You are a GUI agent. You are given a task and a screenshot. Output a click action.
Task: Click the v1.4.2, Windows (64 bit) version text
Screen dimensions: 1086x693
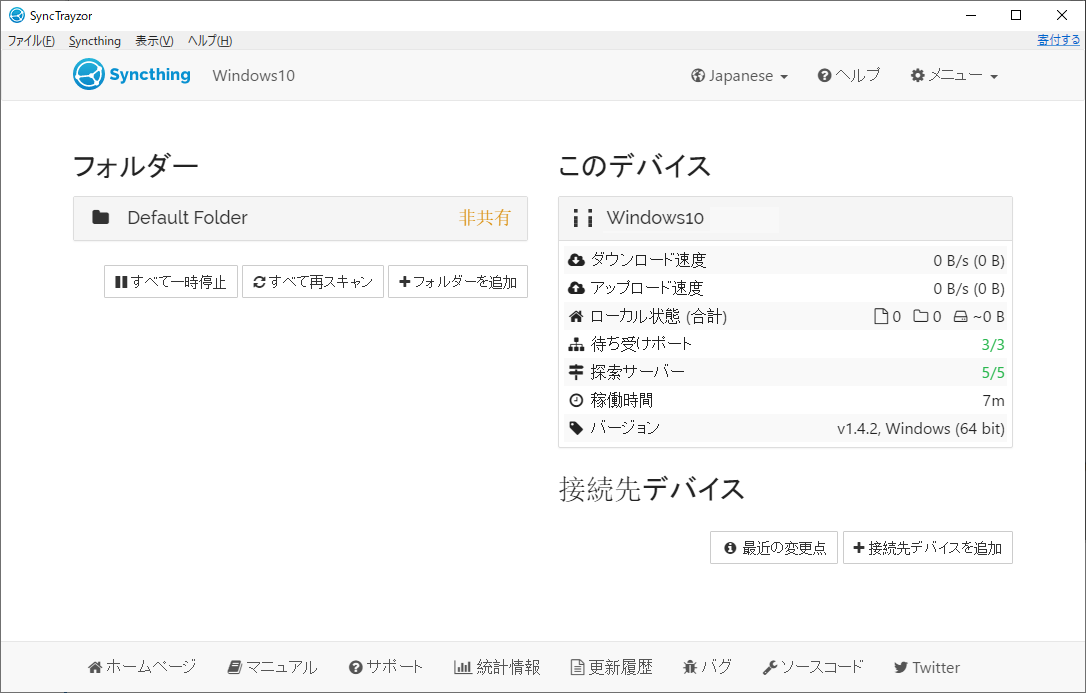coord(921,429)
